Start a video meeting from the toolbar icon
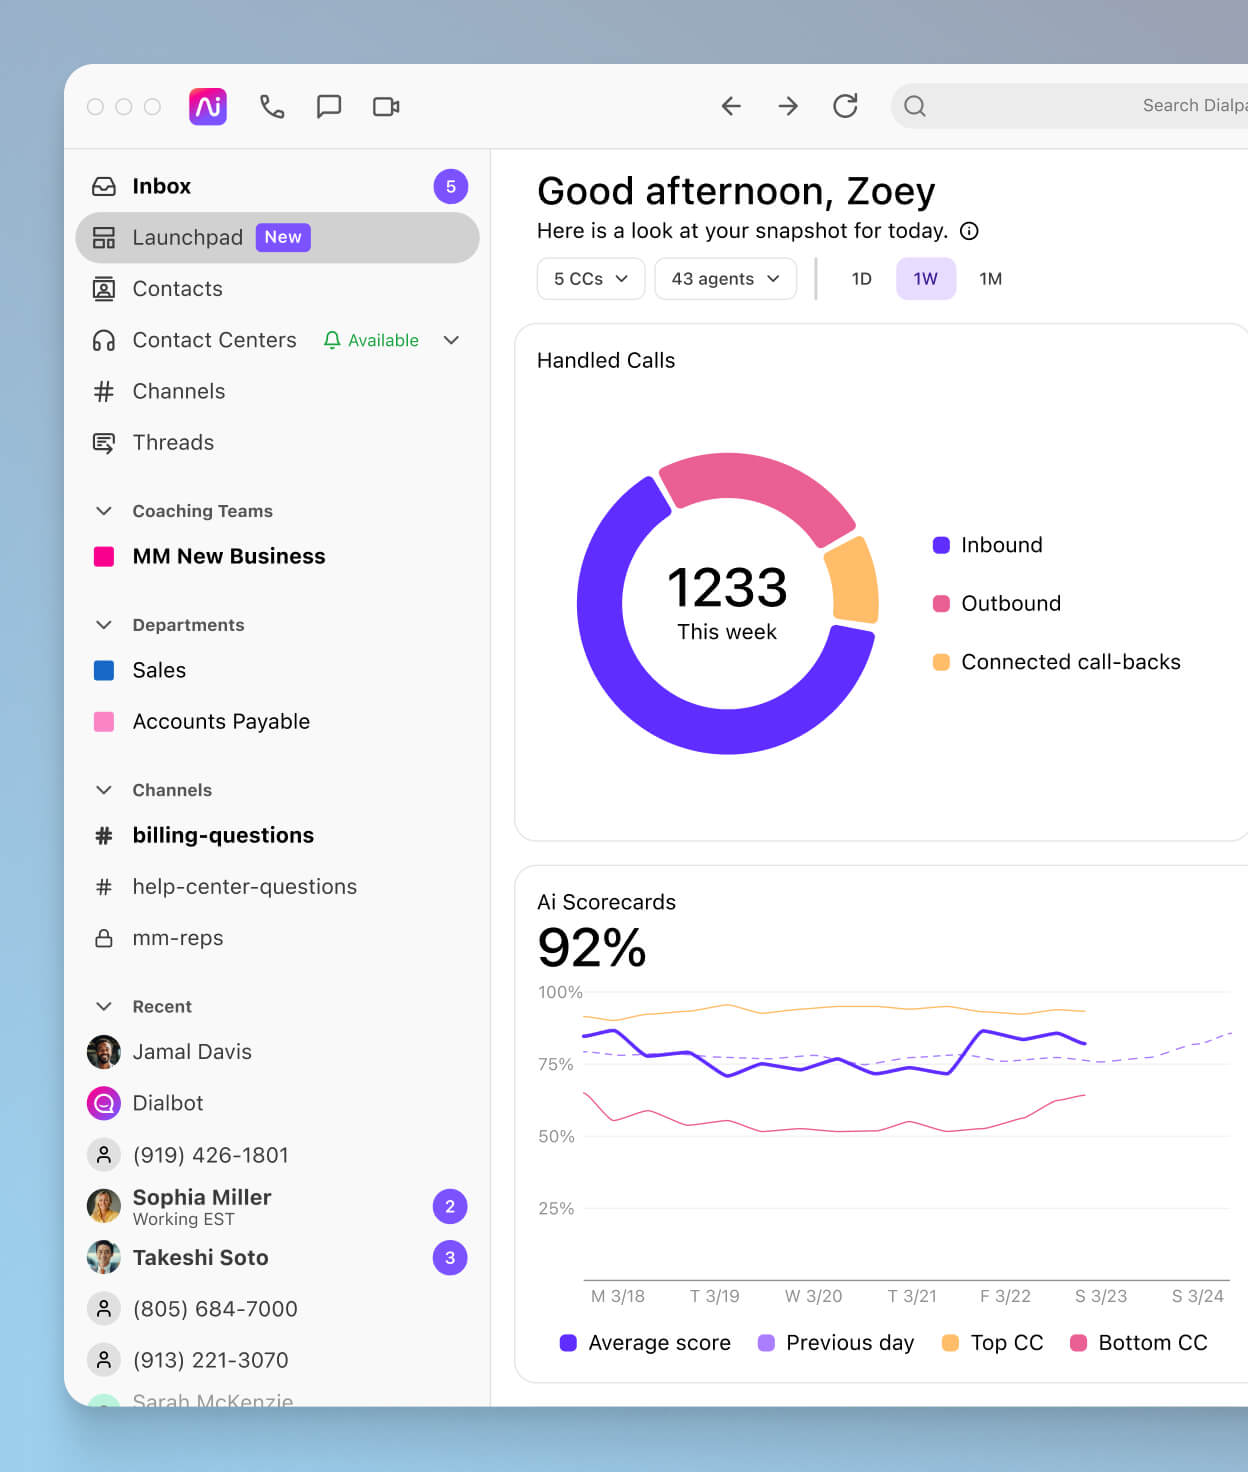This screenshot has height=1472, width=1248. 386,106
